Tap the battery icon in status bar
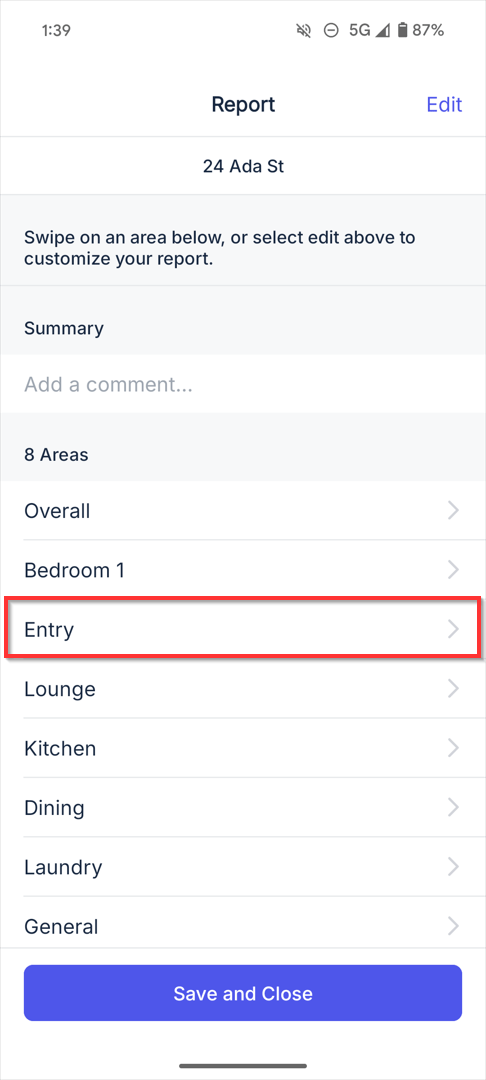The height and width of the screenshot is (1080, 486). (403, 30)
